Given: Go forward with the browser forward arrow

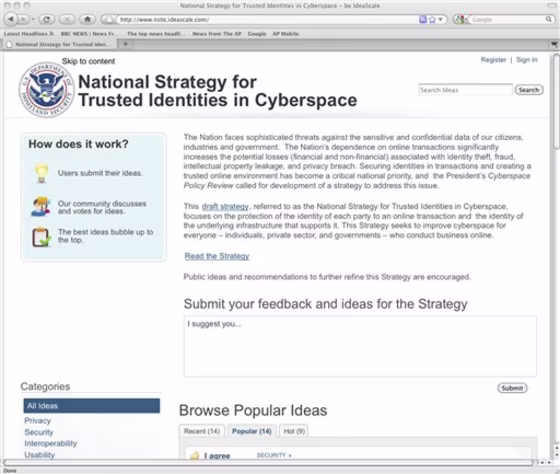Looking at the screenshot, I should pos(23,19).
